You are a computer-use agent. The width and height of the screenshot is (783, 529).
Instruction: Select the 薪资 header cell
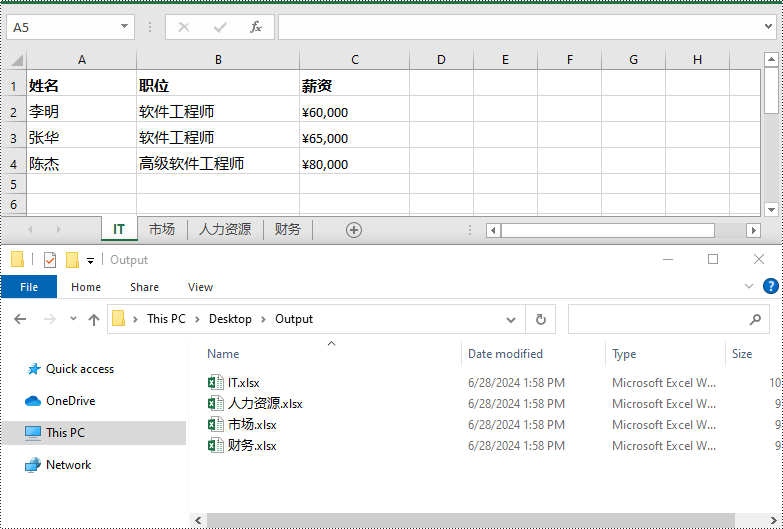[355, 83]
